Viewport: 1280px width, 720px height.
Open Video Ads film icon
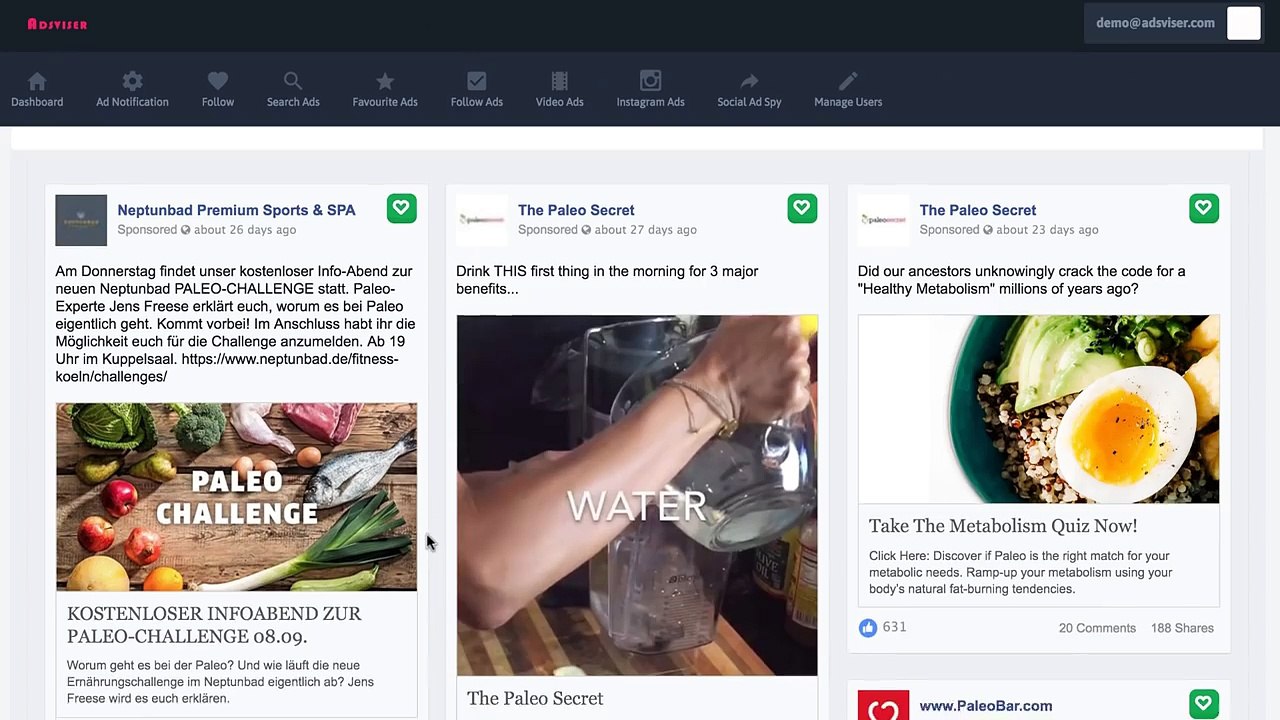560,81
